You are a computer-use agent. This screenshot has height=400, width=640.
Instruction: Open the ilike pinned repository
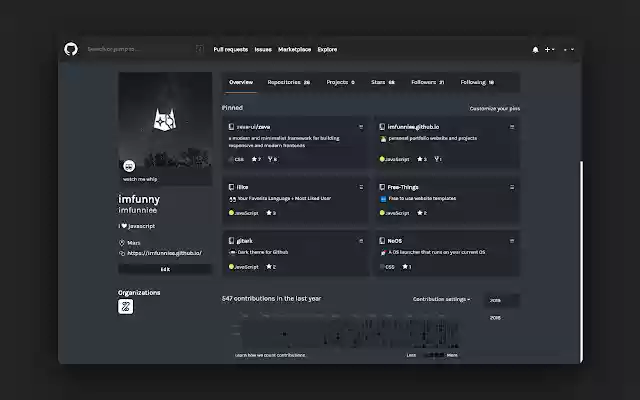[x=242, y=187]
